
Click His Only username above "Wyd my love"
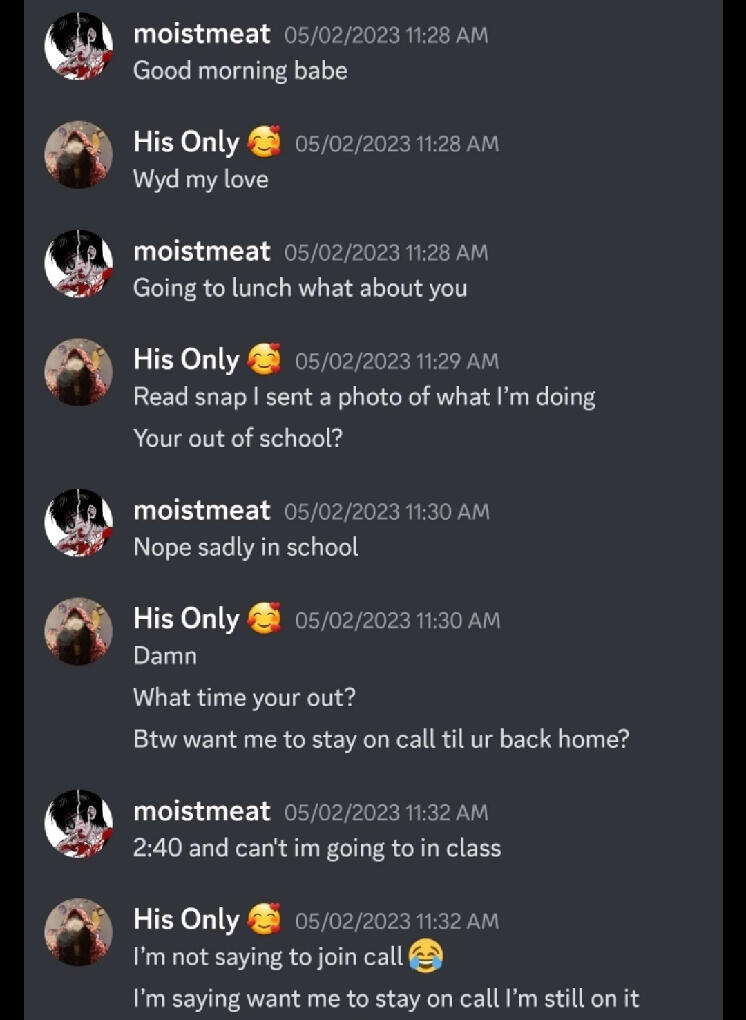point(186,143)
